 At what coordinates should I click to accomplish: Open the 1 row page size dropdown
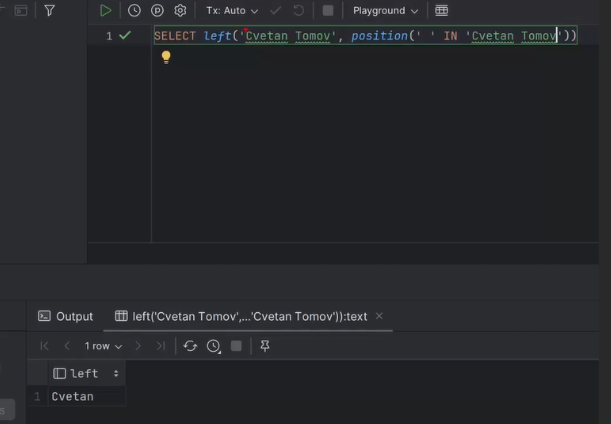pos(103,346)
